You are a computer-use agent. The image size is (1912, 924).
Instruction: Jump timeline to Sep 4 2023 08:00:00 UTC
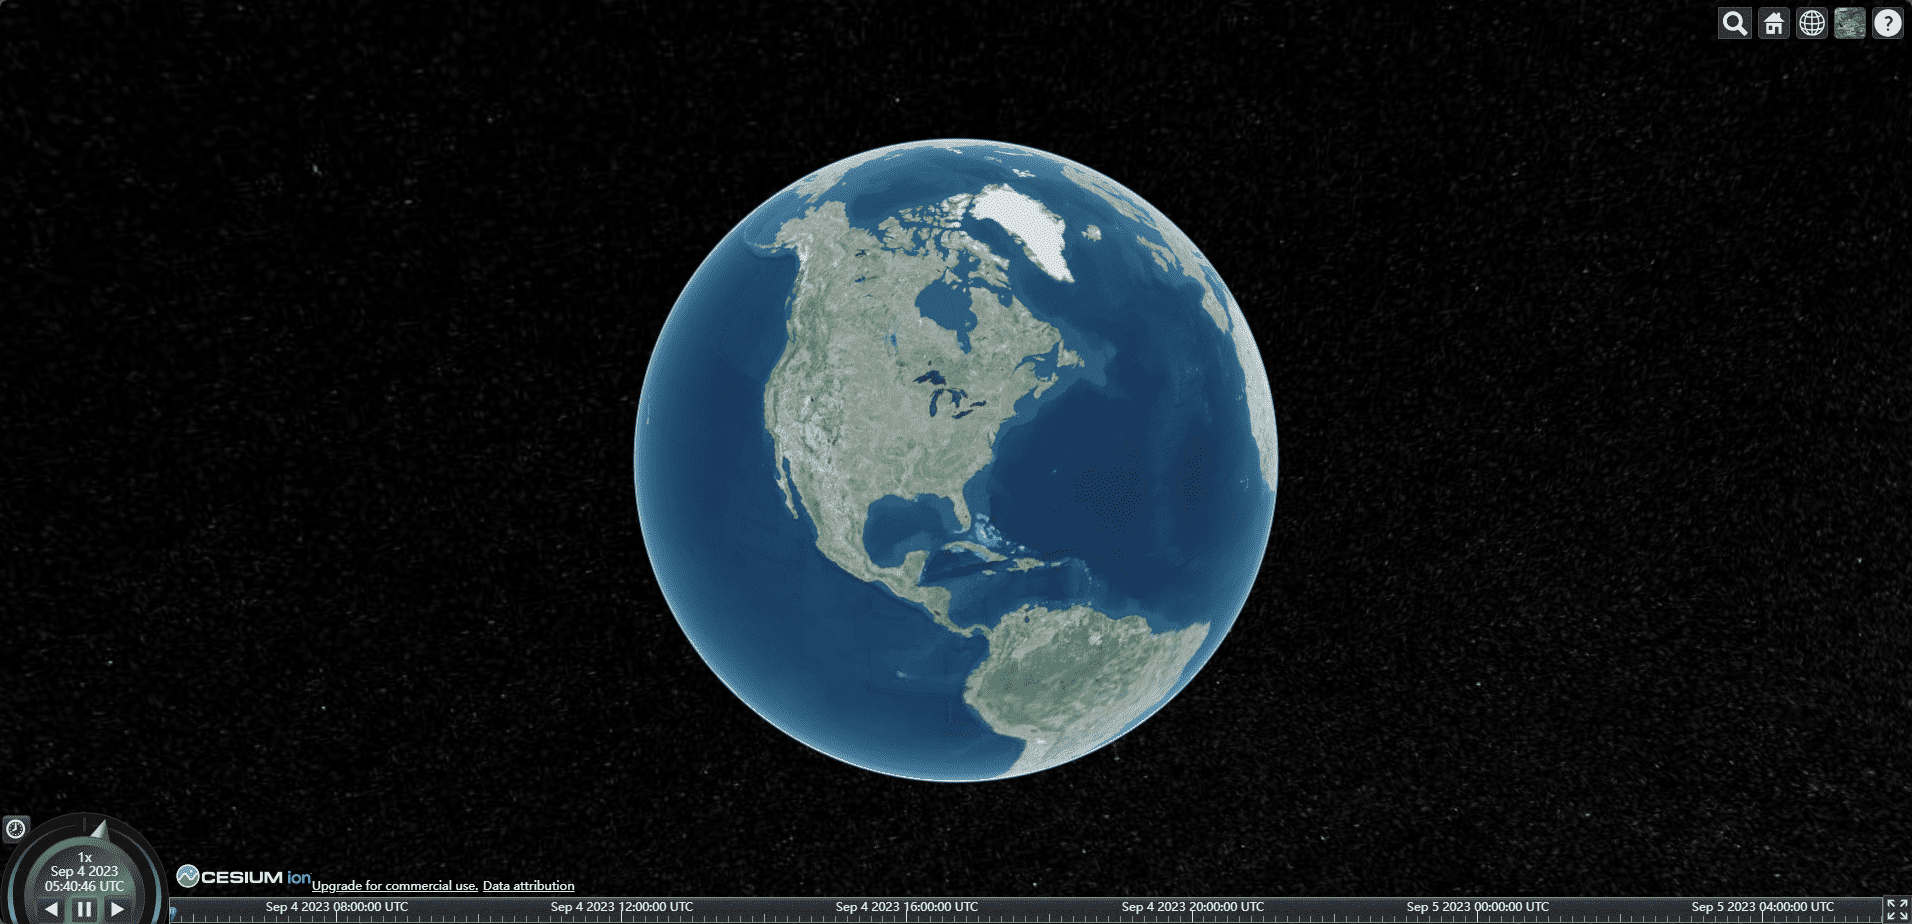coord(336,907)
